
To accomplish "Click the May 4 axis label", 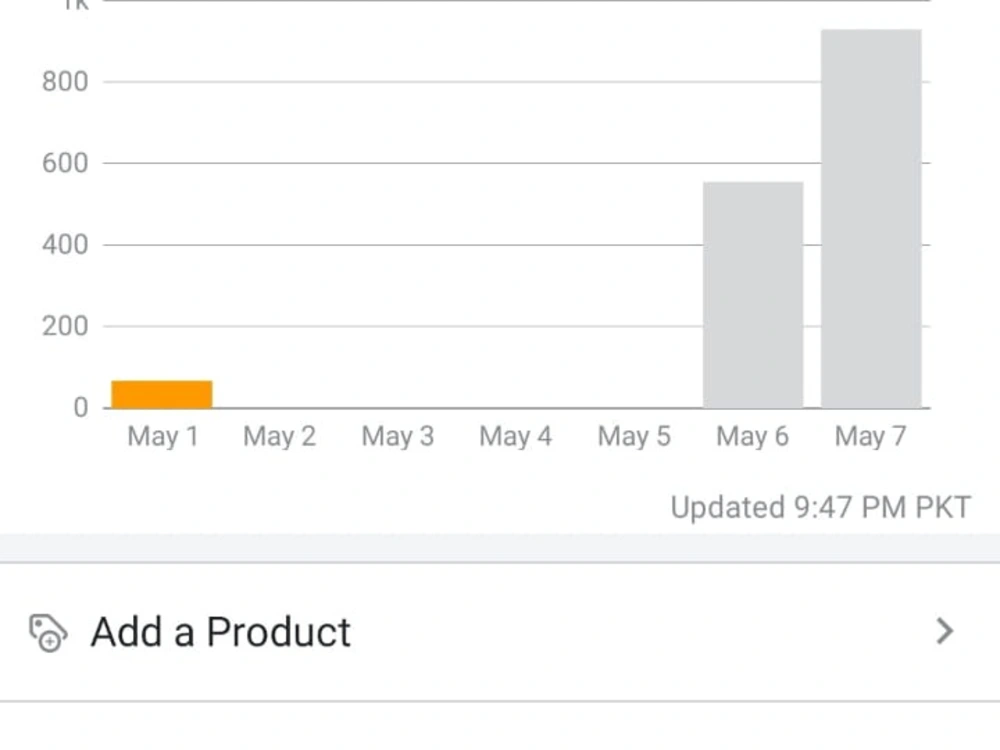I will (x=515, y=437).
